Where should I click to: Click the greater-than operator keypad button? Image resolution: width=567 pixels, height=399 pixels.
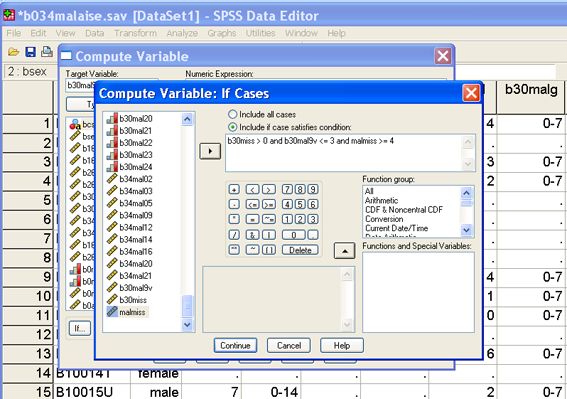269,189
